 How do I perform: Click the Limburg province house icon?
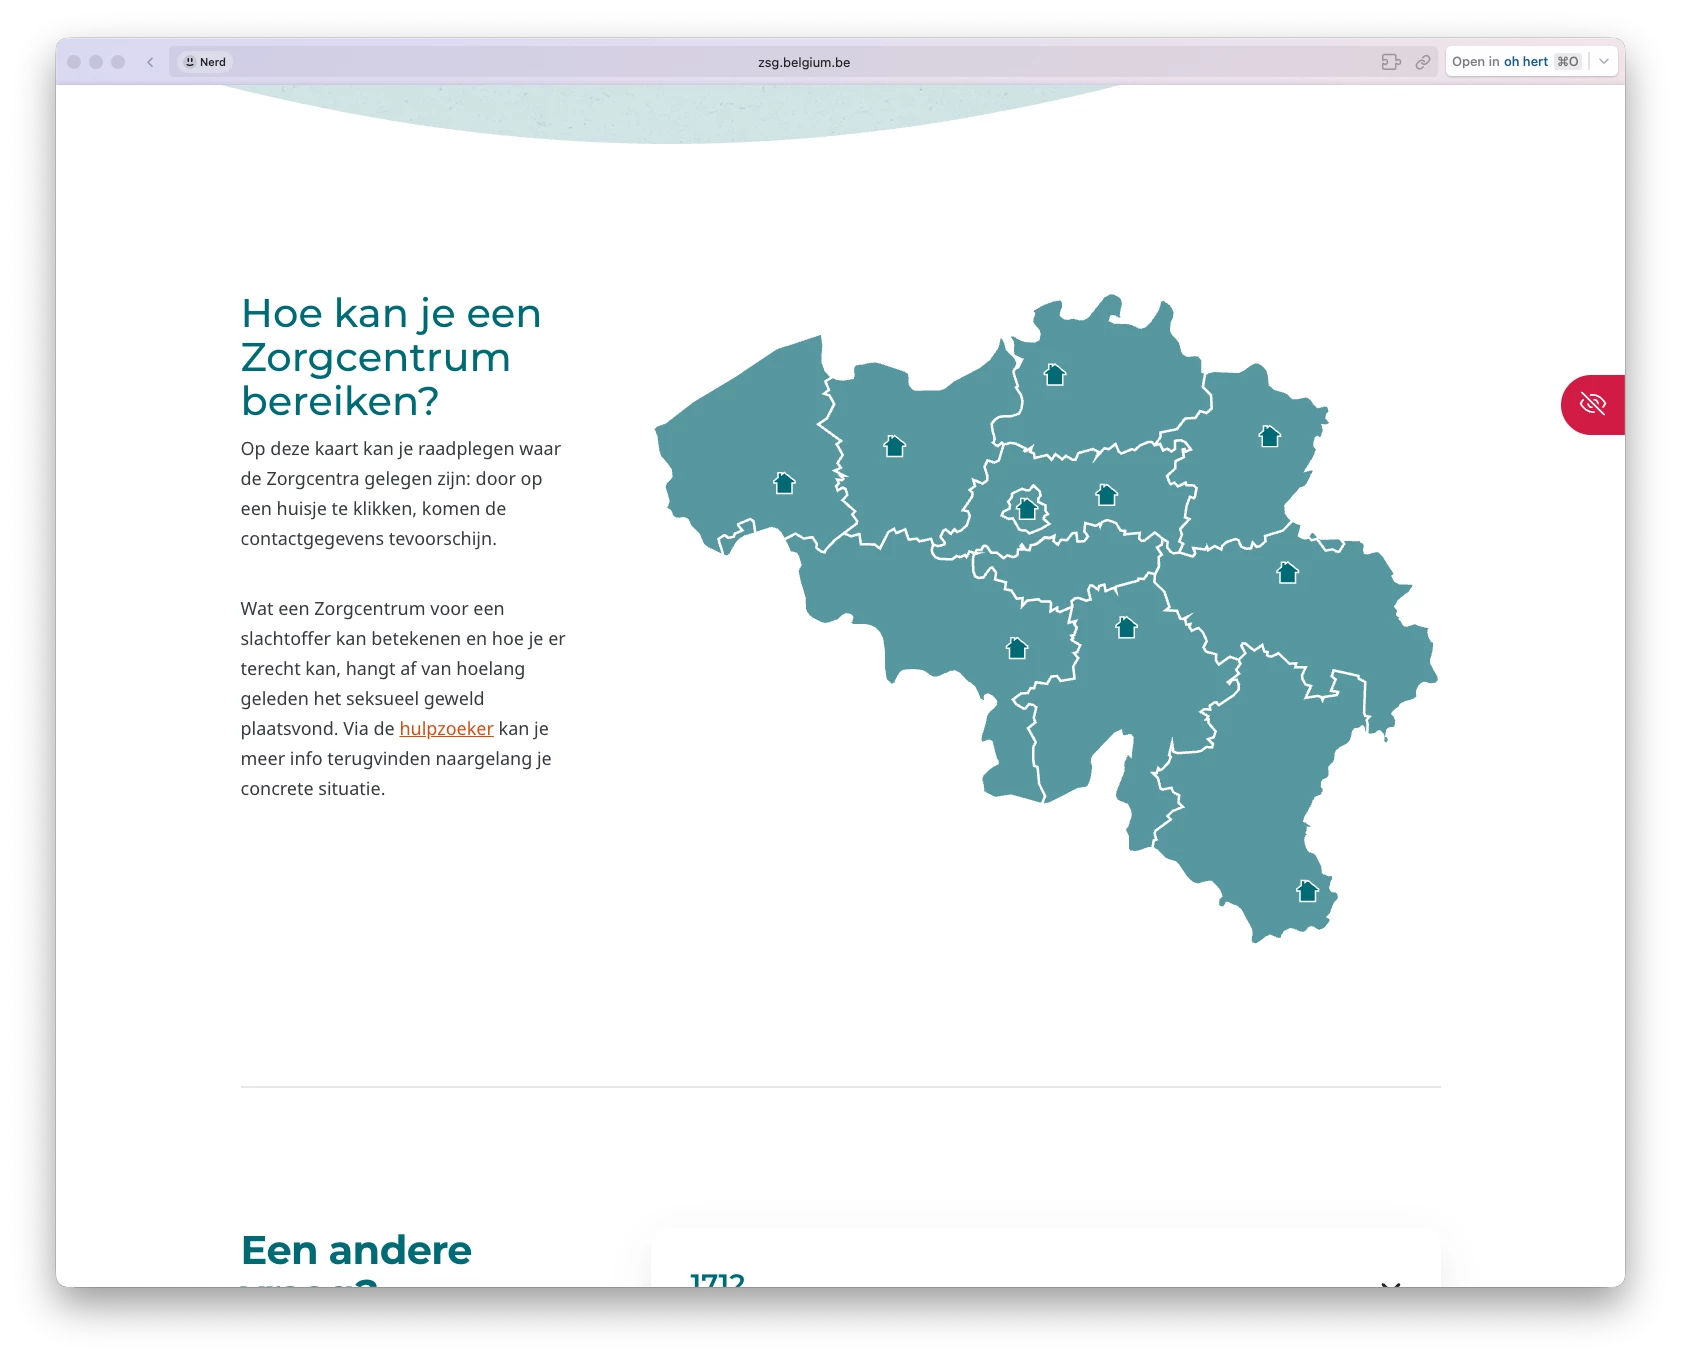[1270, 437]
